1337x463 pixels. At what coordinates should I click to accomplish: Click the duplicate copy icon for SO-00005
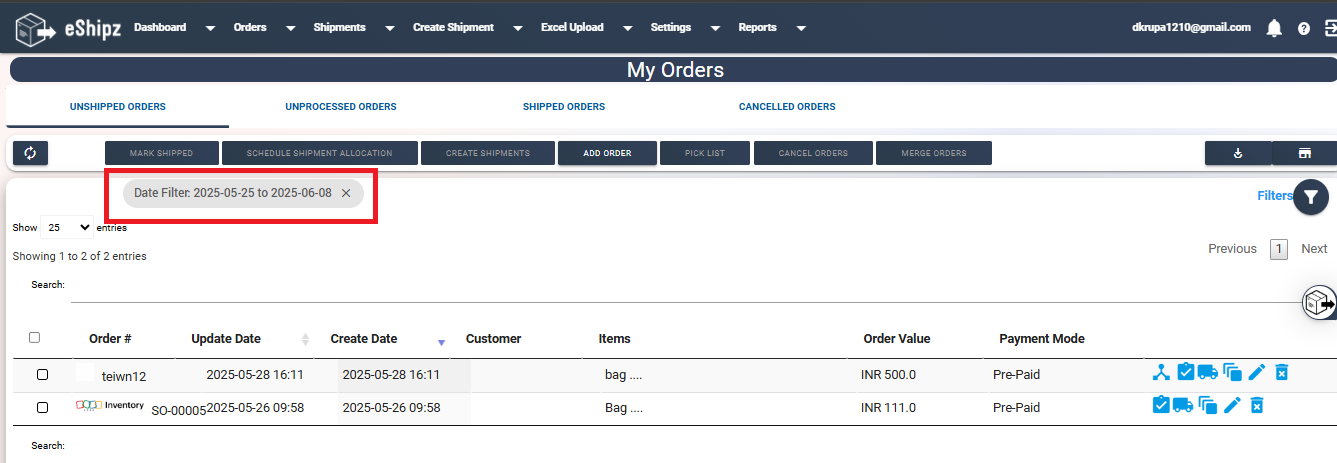[x=1208, y=405]
